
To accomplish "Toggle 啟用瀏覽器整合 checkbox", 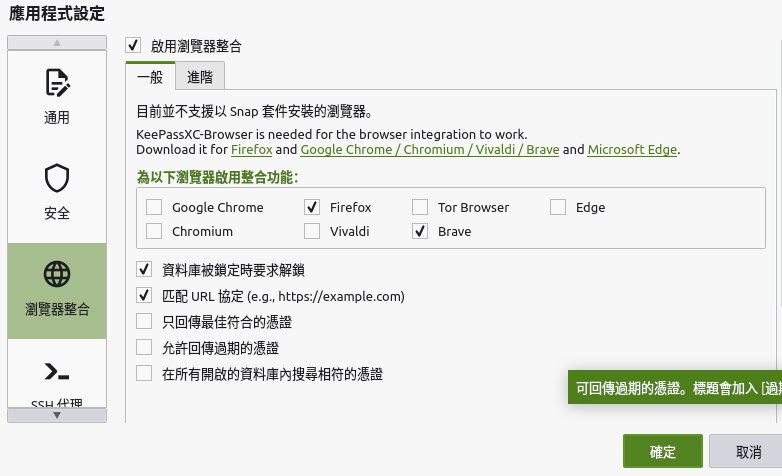I will click(x=133, y=46).
